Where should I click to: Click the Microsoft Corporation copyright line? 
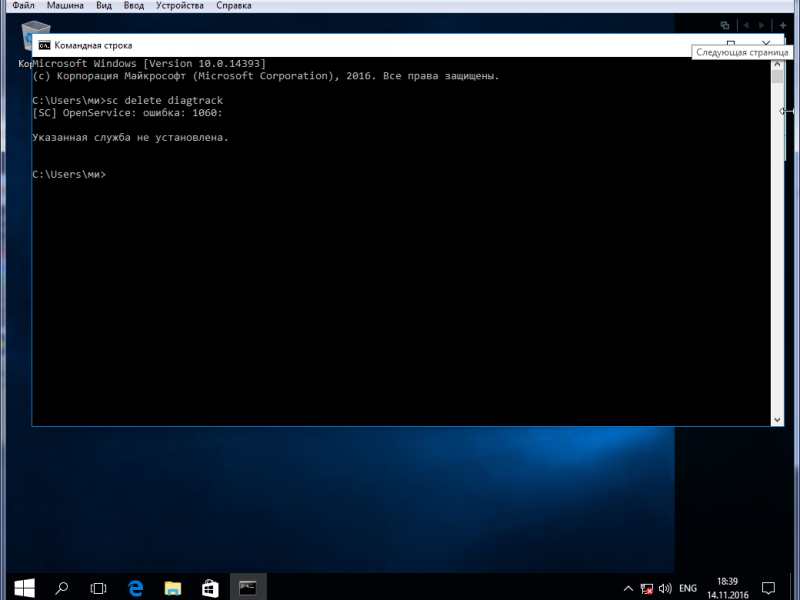coord(266,76)
